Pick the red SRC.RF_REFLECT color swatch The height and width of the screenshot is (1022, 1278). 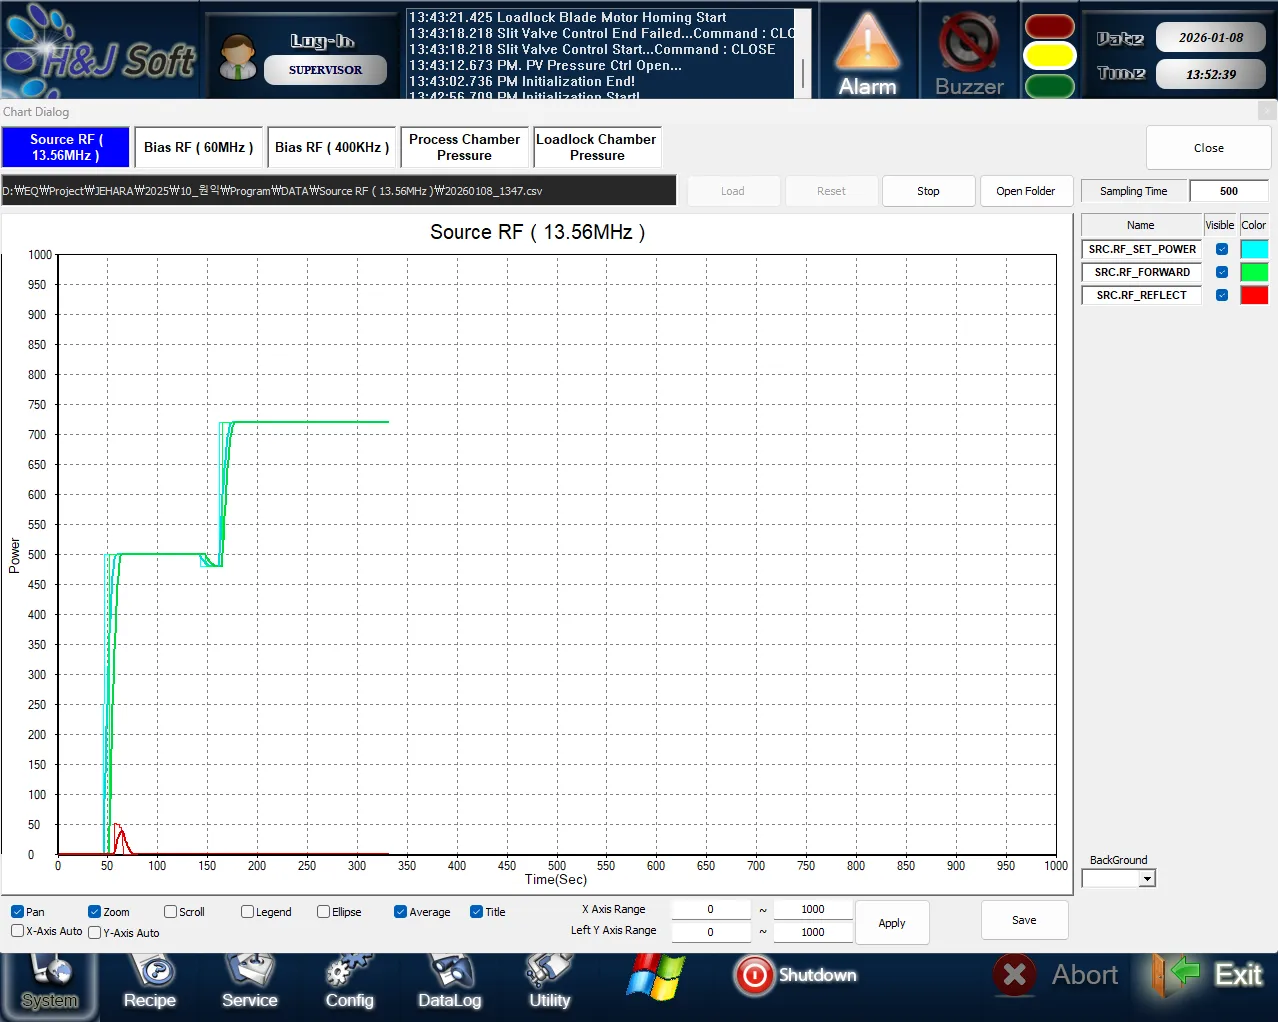pyautogui.click(x=1254, y=295)
